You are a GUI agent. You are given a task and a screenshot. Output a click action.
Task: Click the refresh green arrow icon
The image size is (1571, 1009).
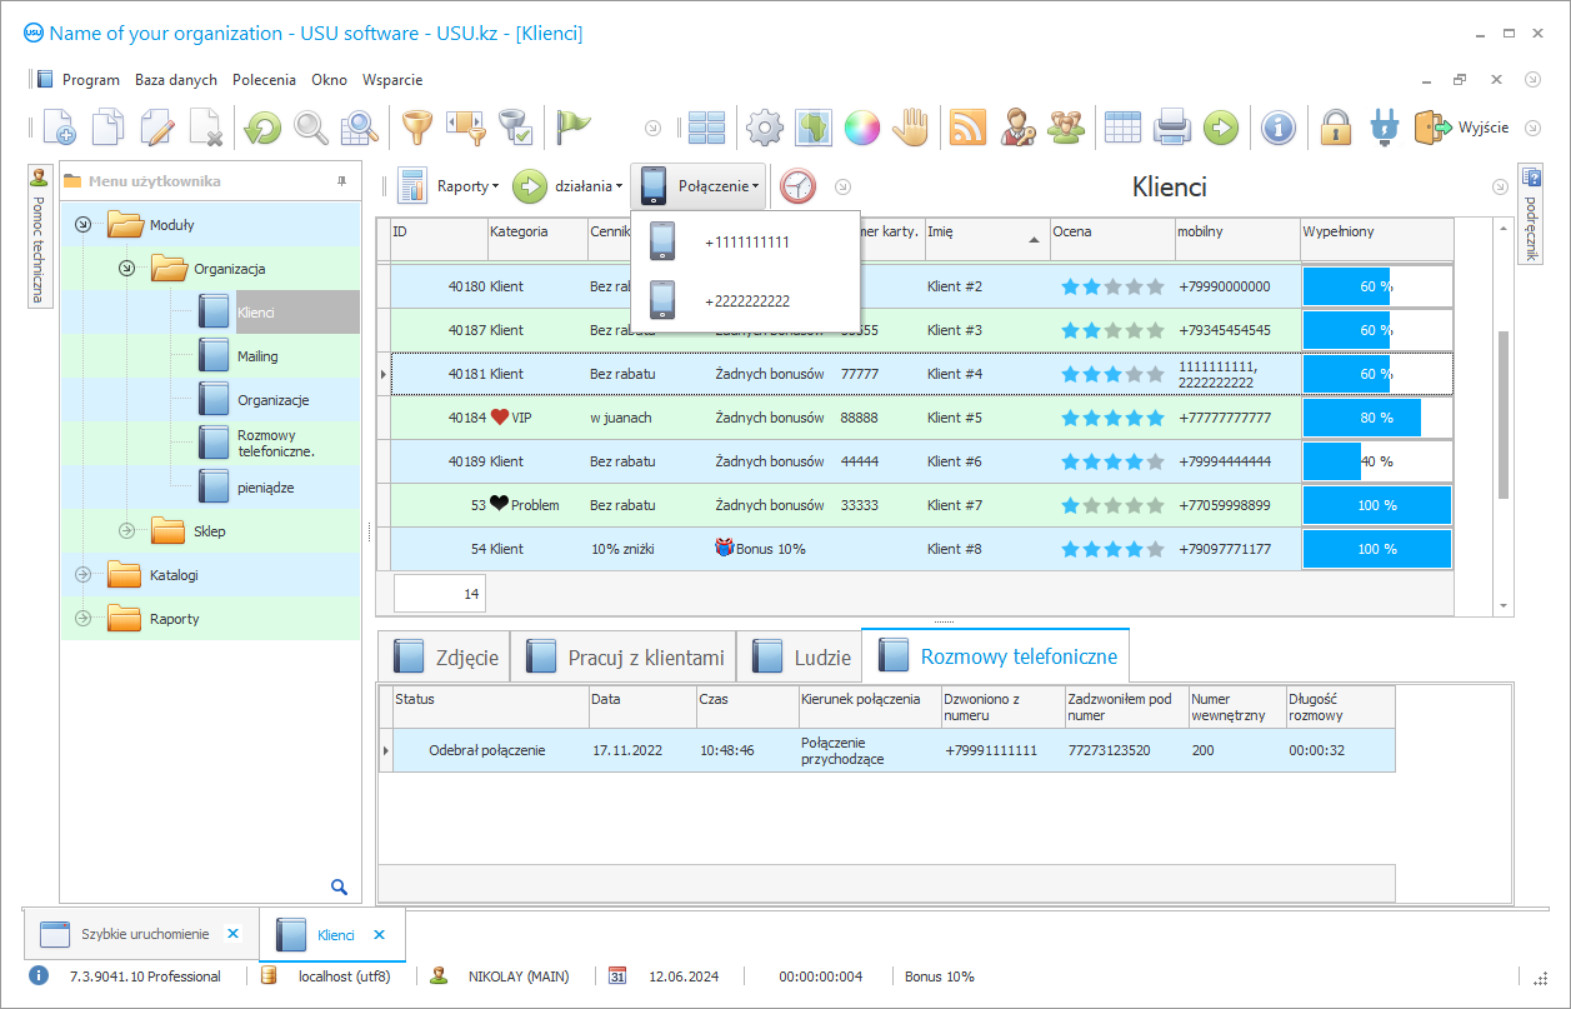click(263, 128)
